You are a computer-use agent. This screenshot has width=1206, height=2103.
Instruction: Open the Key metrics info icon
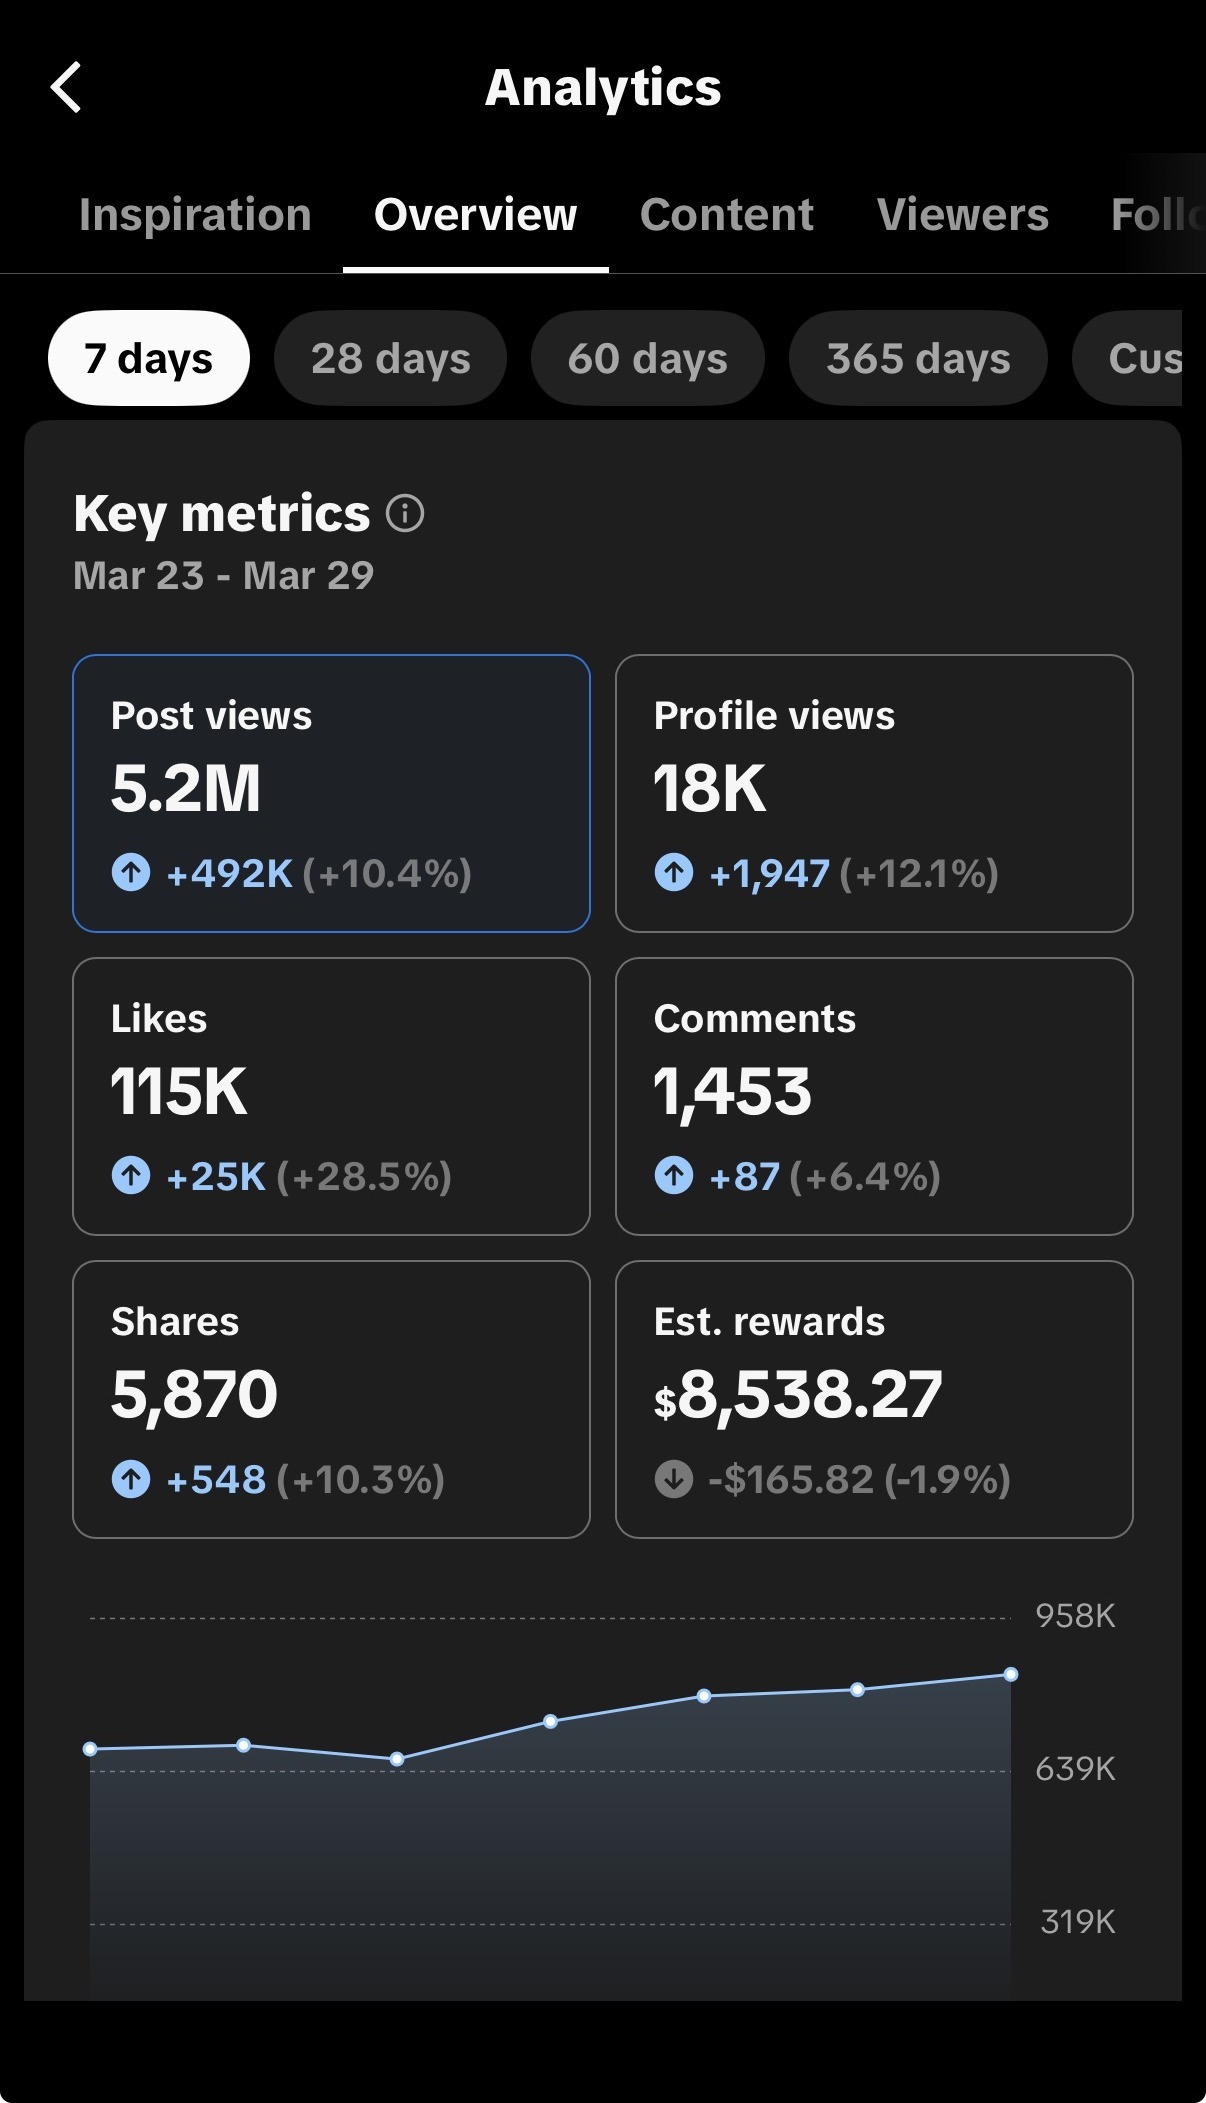[x=405, y=514]
